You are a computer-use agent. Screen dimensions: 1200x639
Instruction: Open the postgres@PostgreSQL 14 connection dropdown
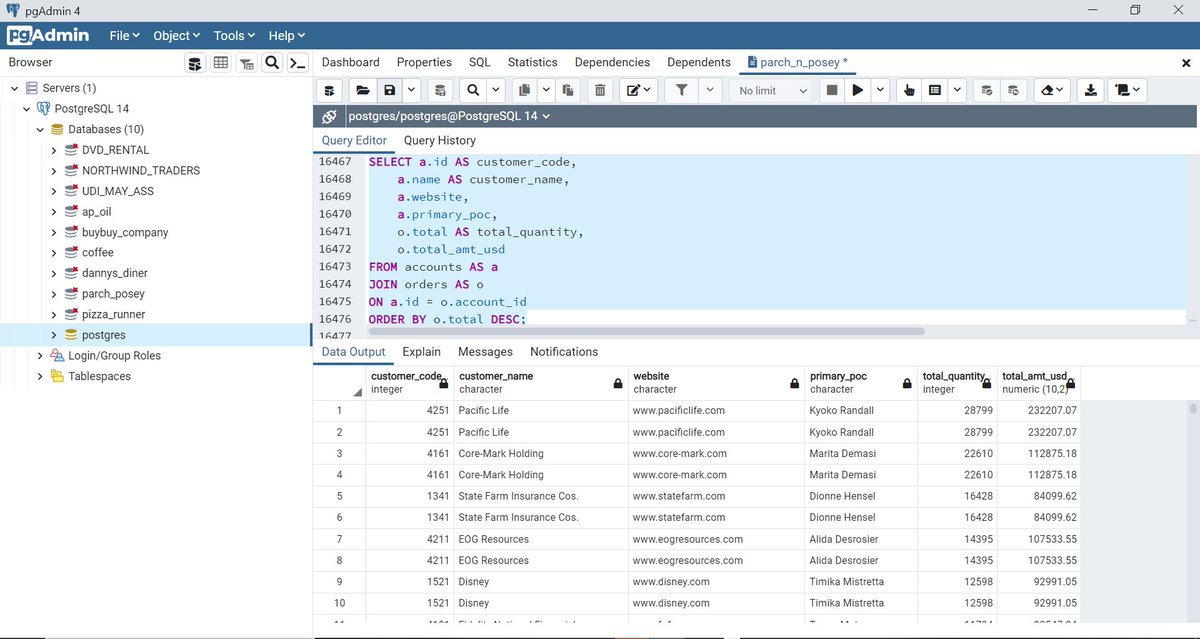[449, 116]
